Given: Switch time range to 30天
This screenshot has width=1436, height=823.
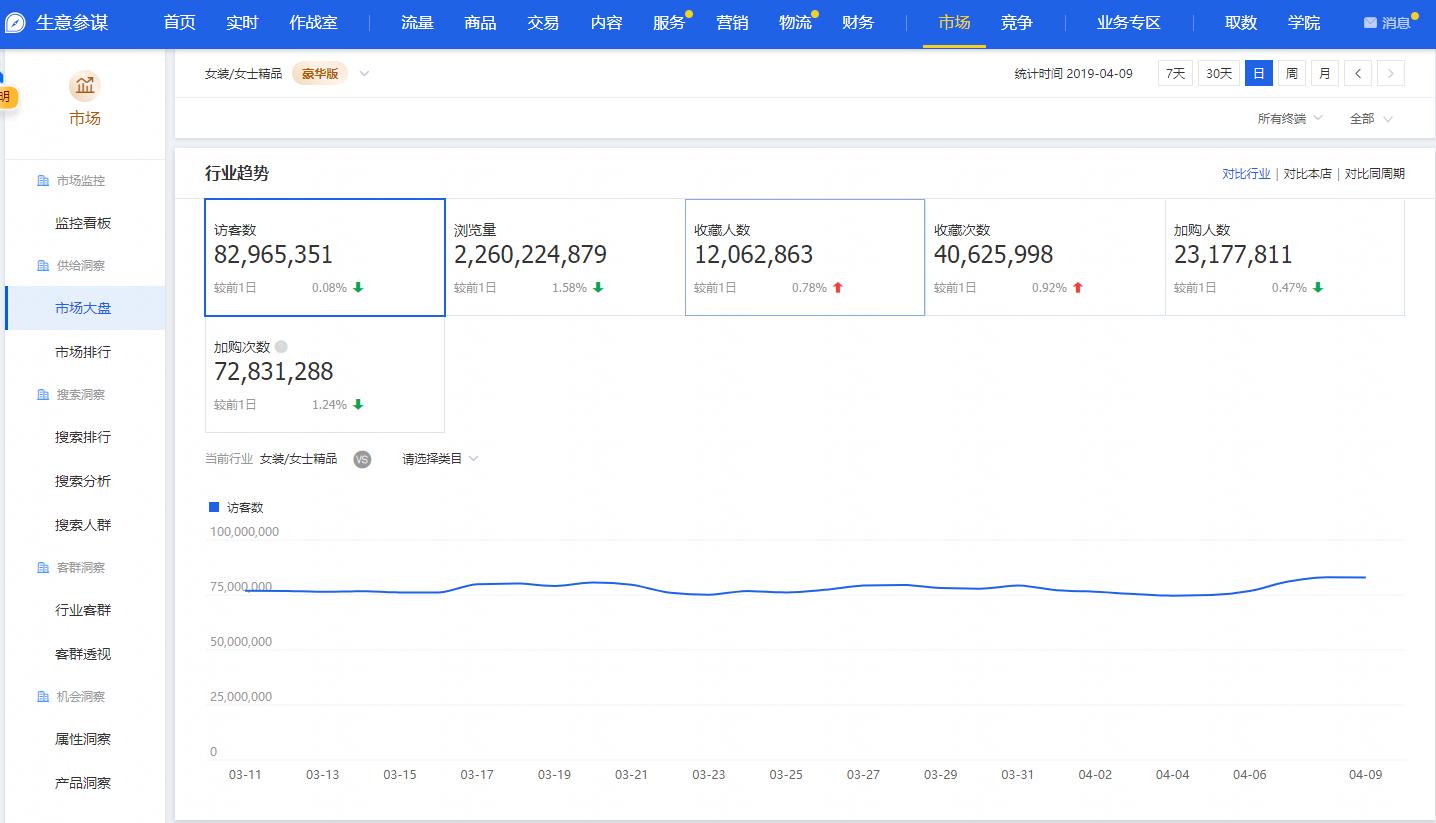Looking at the screenshot, I should 1219,73.
